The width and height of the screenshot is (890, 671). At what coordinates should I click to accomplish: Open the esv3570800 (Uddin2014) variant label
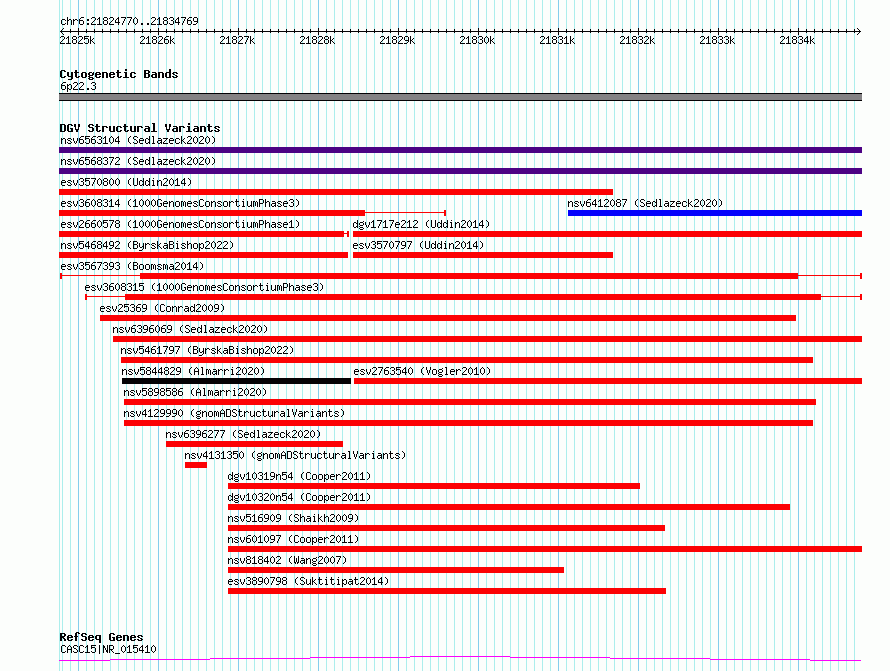click(x=126, y=182)
